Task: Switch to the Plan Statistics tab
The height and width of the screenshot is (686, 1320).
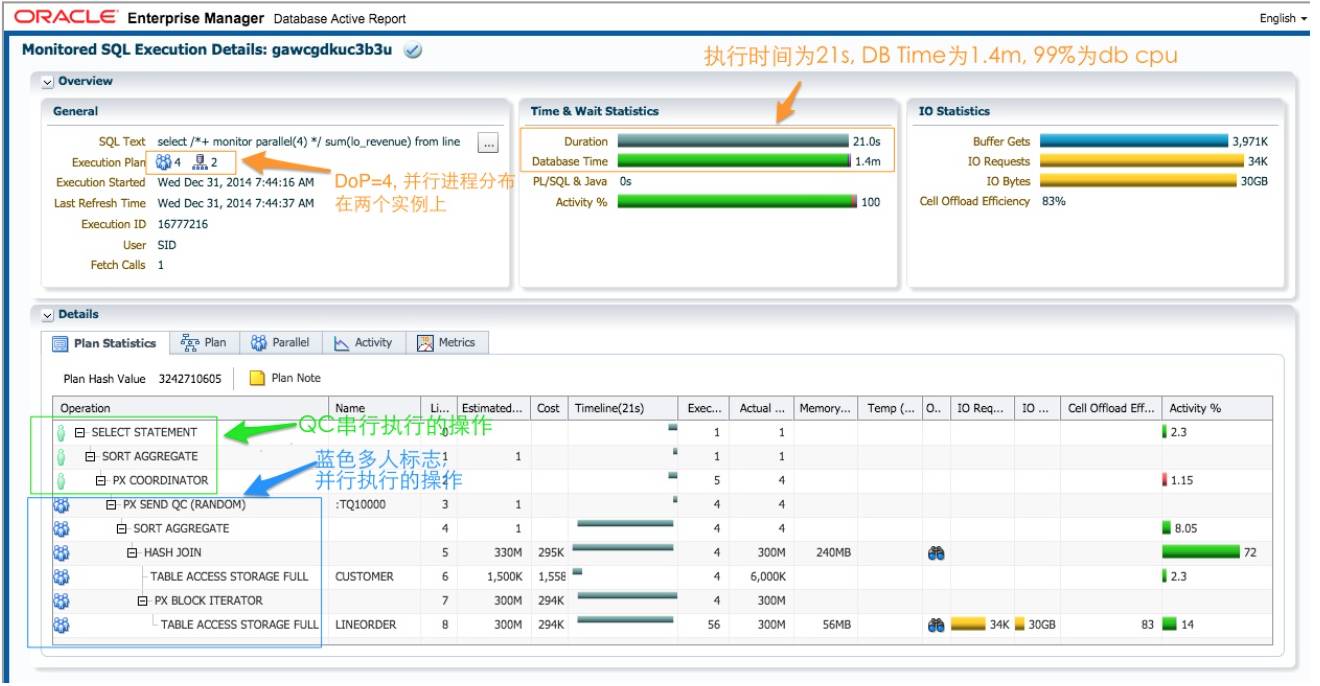Action: pyautogui.click(x=106, y=343)
